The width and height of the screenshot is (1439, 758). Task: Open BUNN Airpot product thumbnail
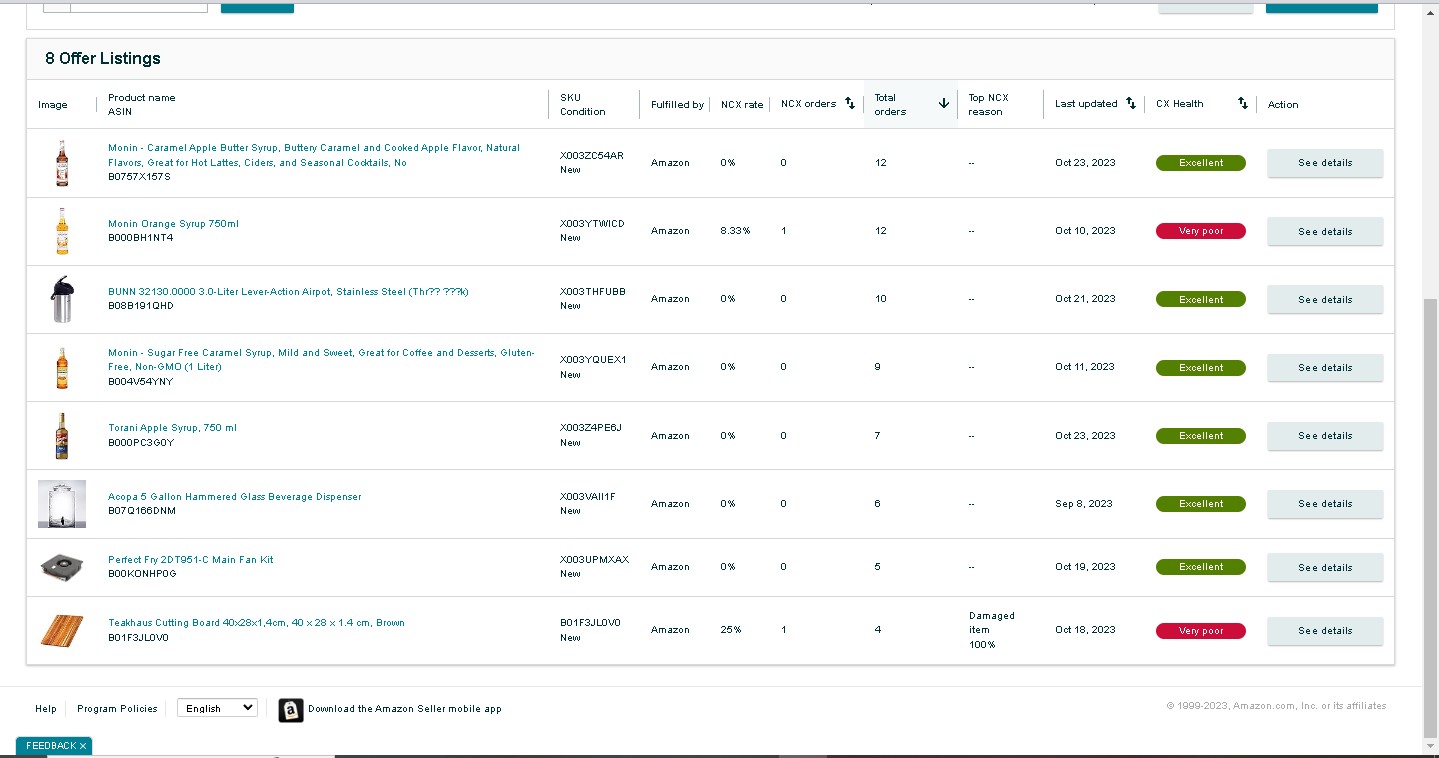tap(62, 299)
